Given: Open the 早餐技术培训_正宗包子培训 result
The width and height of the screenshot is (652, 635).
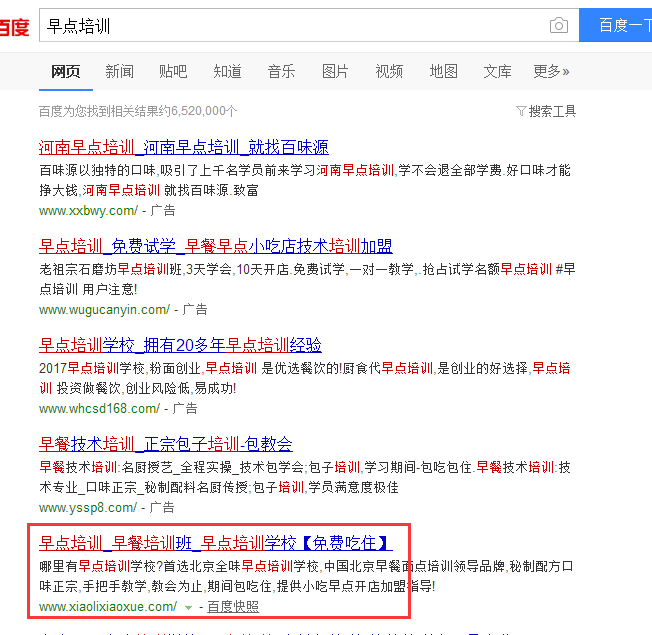Looking at the screenshot, I should coord(165,444).
